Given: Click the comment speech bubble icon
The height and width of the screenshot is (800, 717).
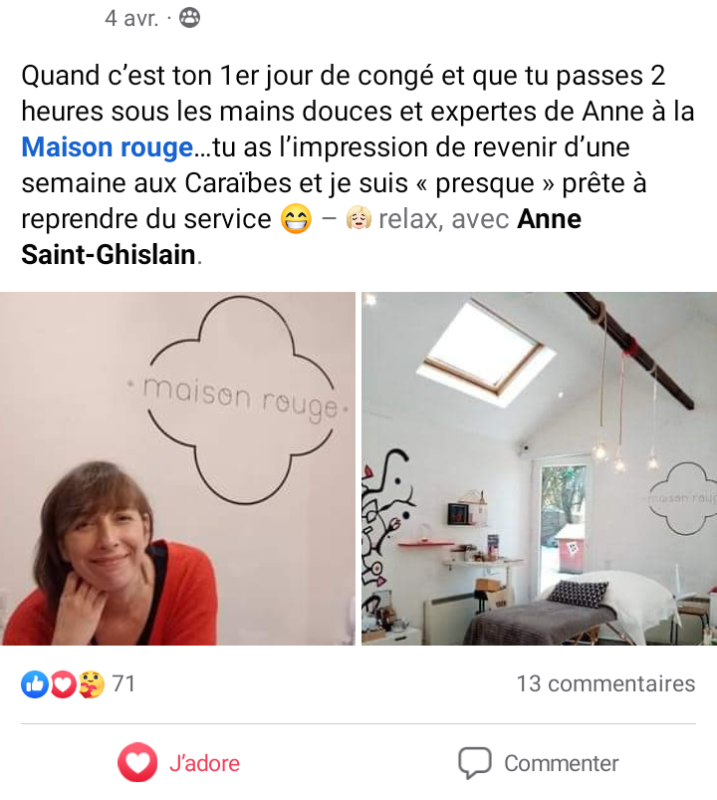Looking at the screenshot, I should tap(475, 763).
